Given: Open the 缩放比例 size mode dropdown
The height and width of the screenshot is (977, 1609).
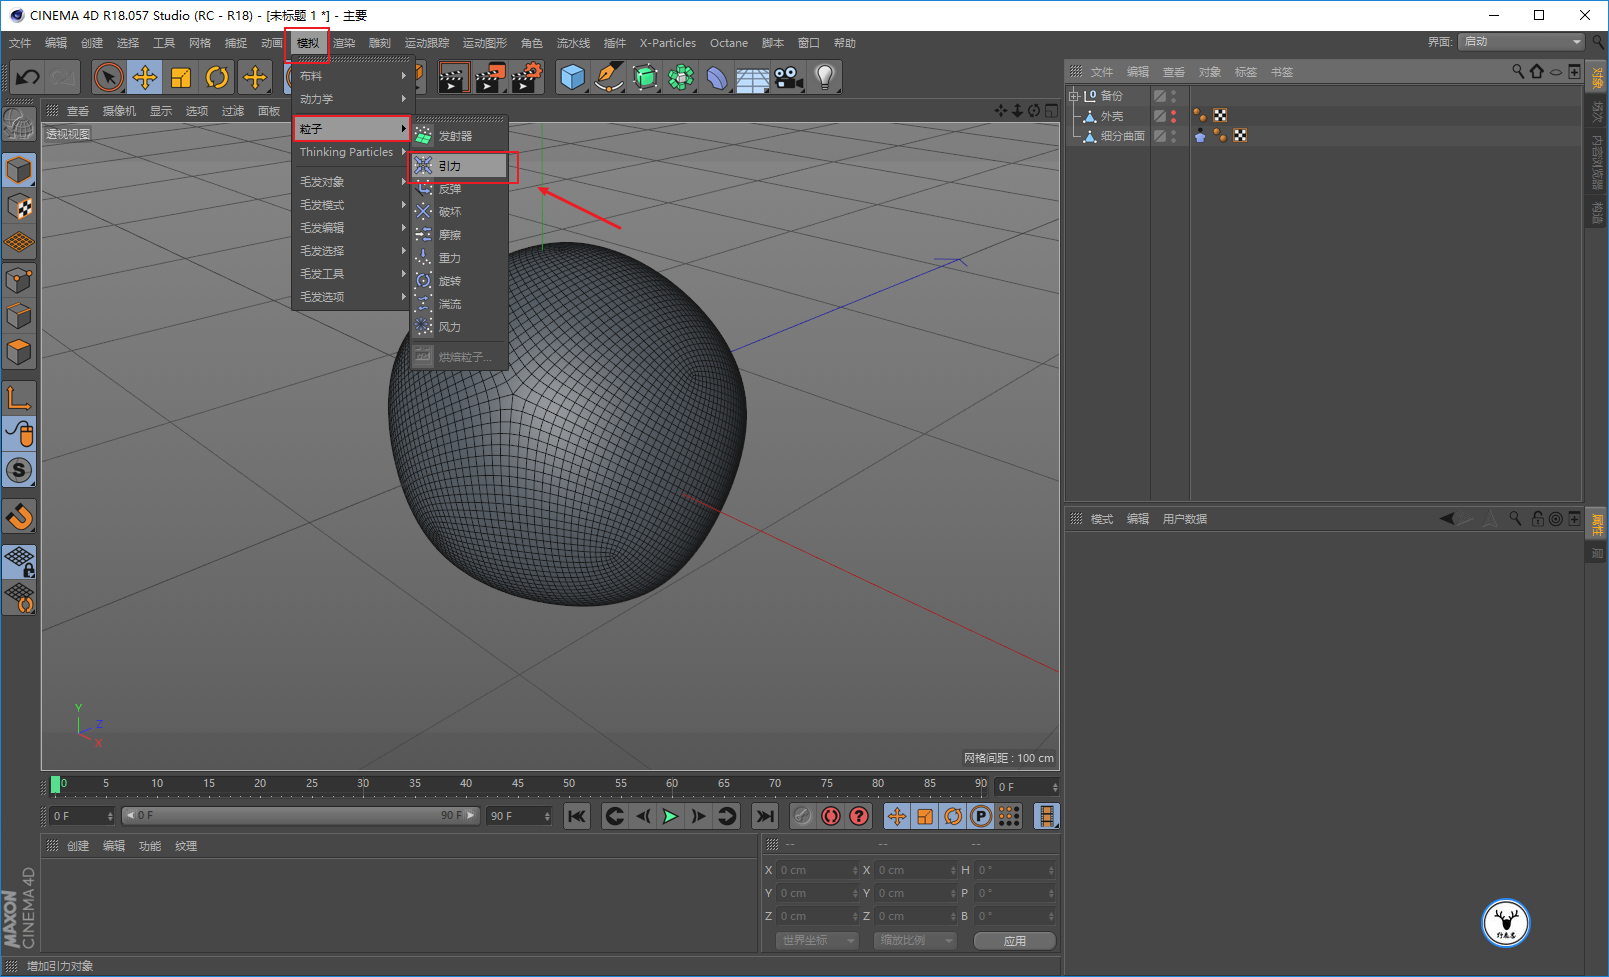Looking at the screenshot, I should (x=915, y=941).
